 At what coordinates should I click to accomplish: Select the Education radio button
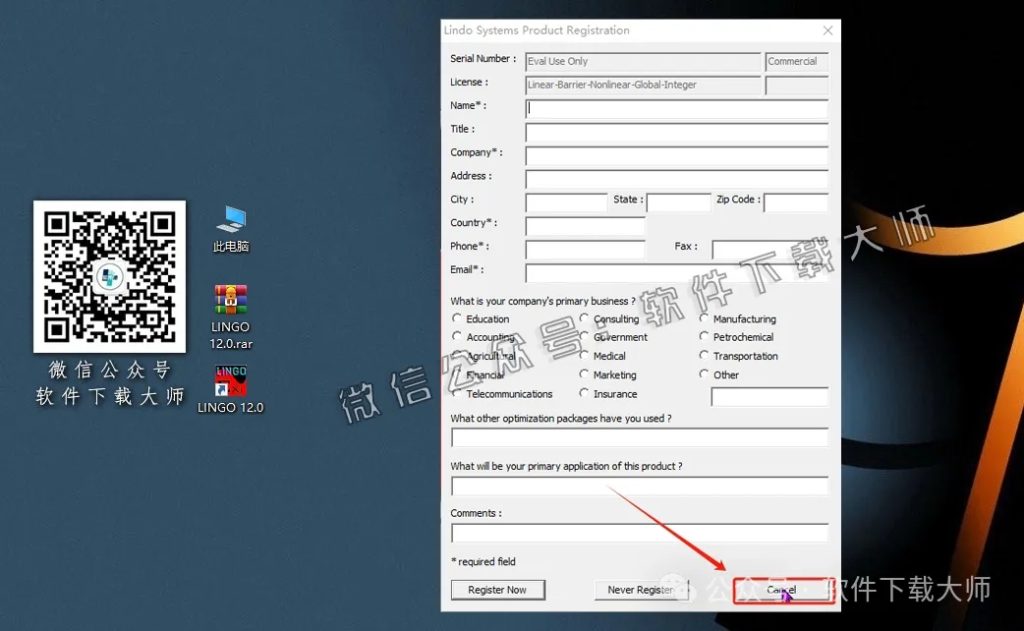tap(458, 319)
